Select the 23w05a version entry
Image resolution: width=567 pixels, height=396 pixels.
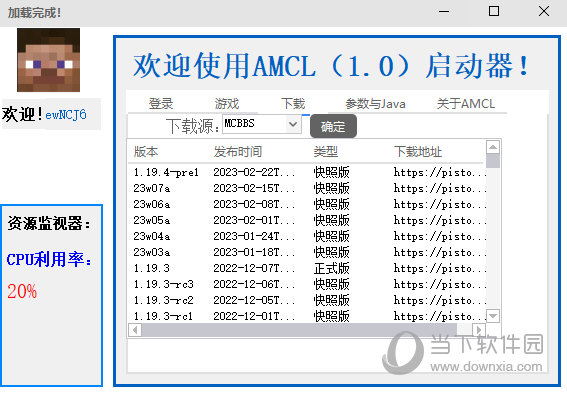point(307,220)
